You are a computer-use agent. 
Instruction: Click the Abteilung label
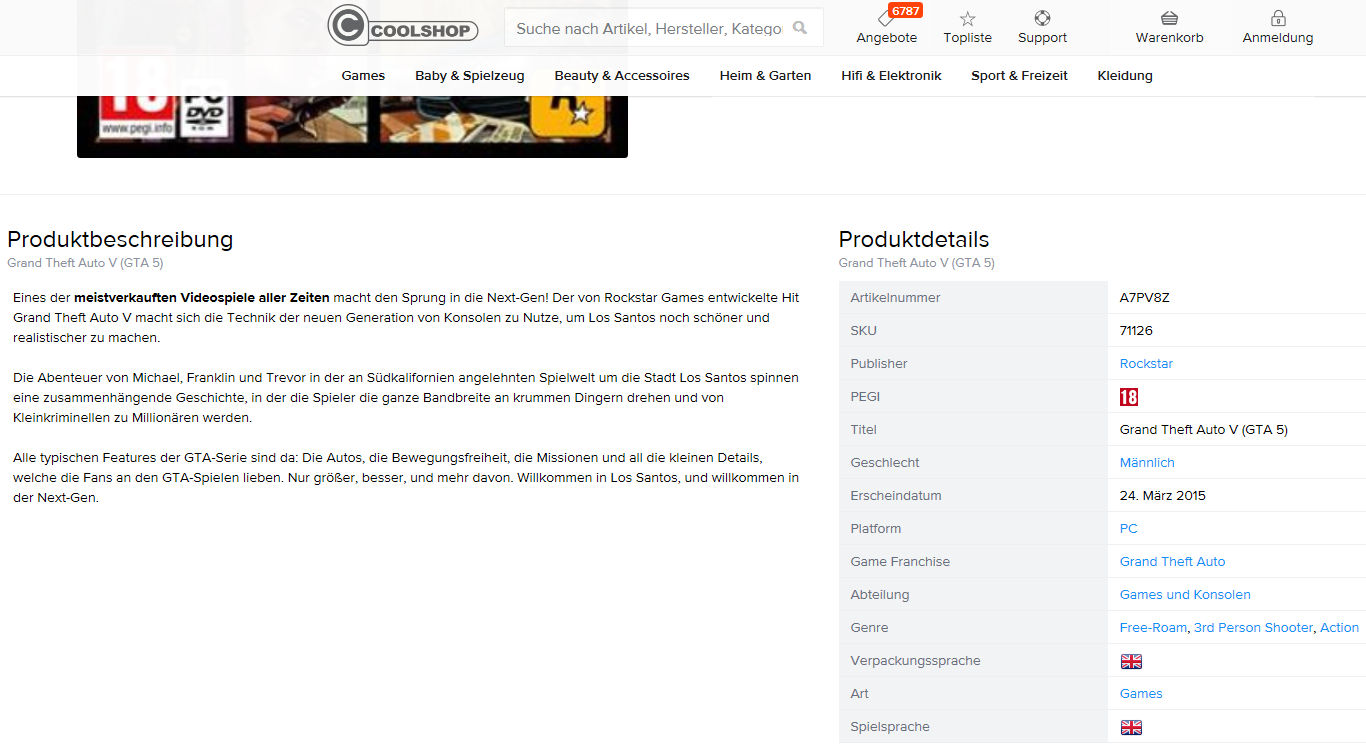click(880, 595)
